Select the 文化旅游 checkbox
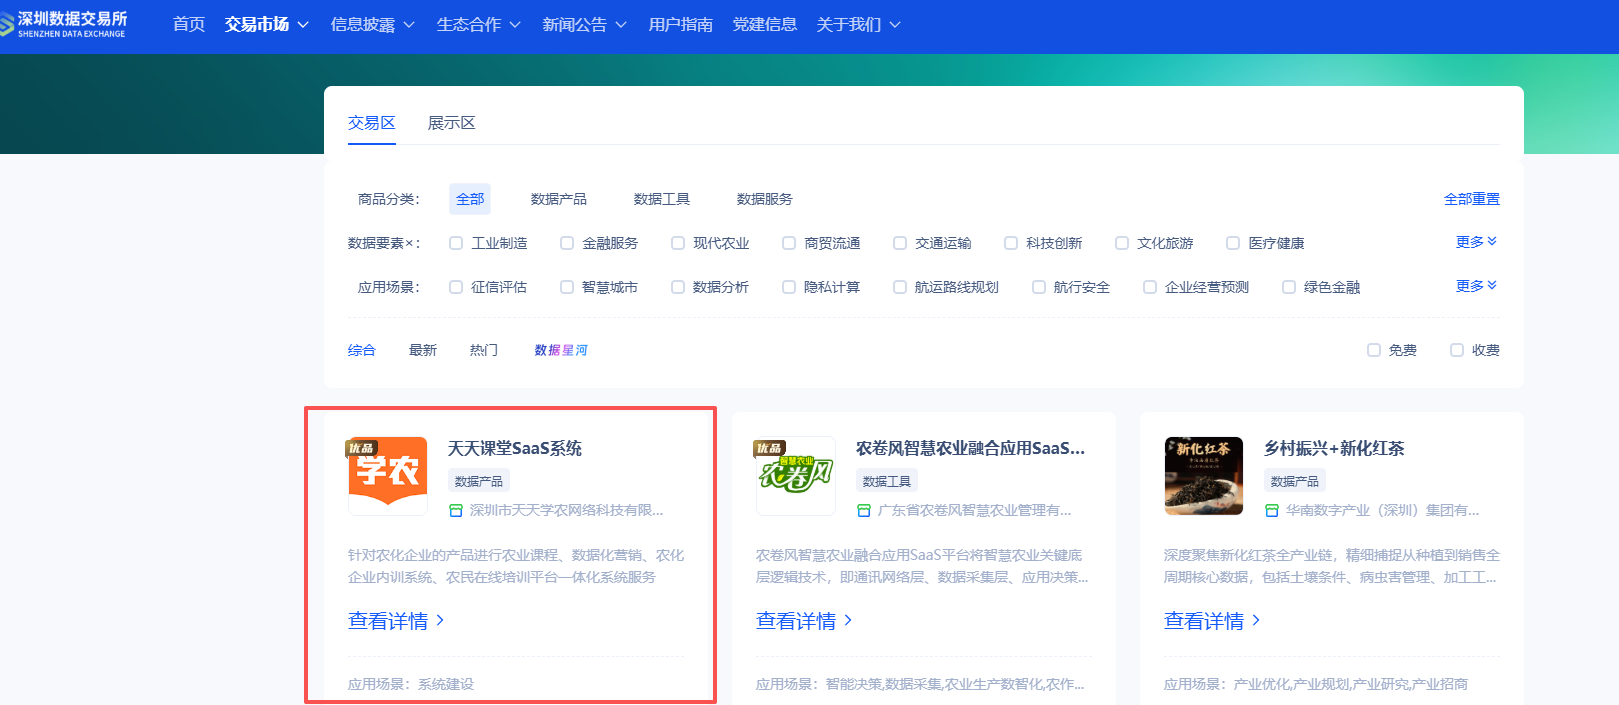This screenshot has height=705, width=1619. pos(1122,243)
